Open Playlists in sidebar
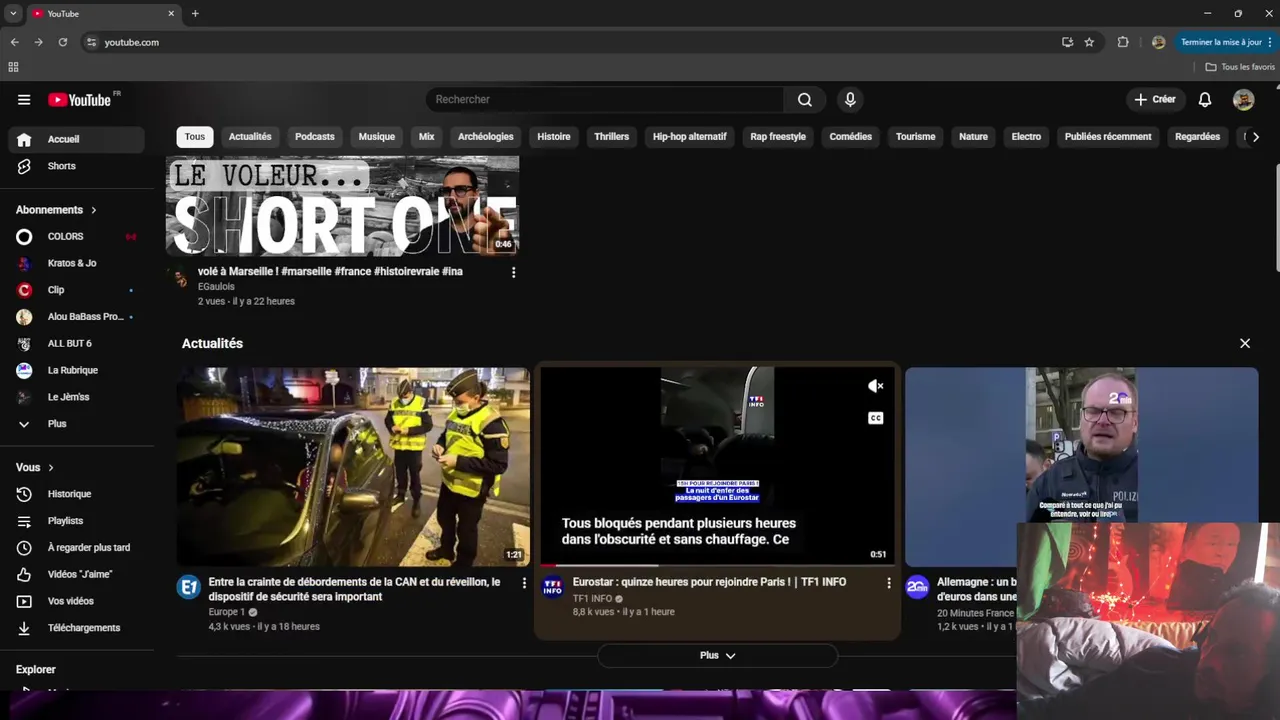This screenshot has width=1280, height=720. (x=76, y=521)
